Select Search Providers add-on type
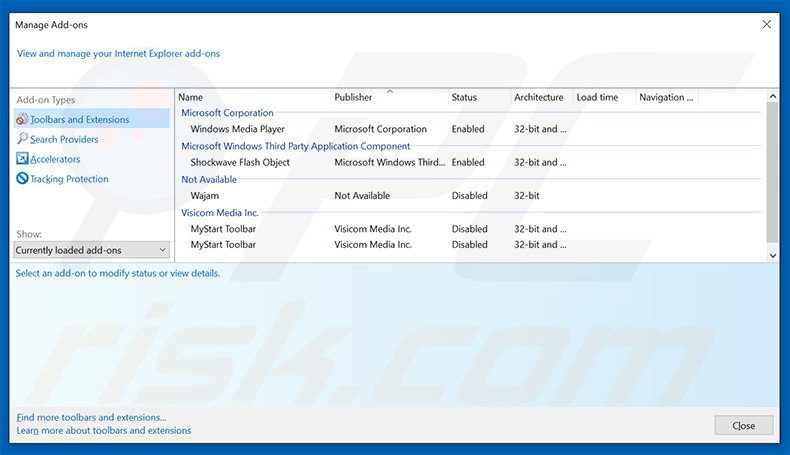 tap(64, 139)
